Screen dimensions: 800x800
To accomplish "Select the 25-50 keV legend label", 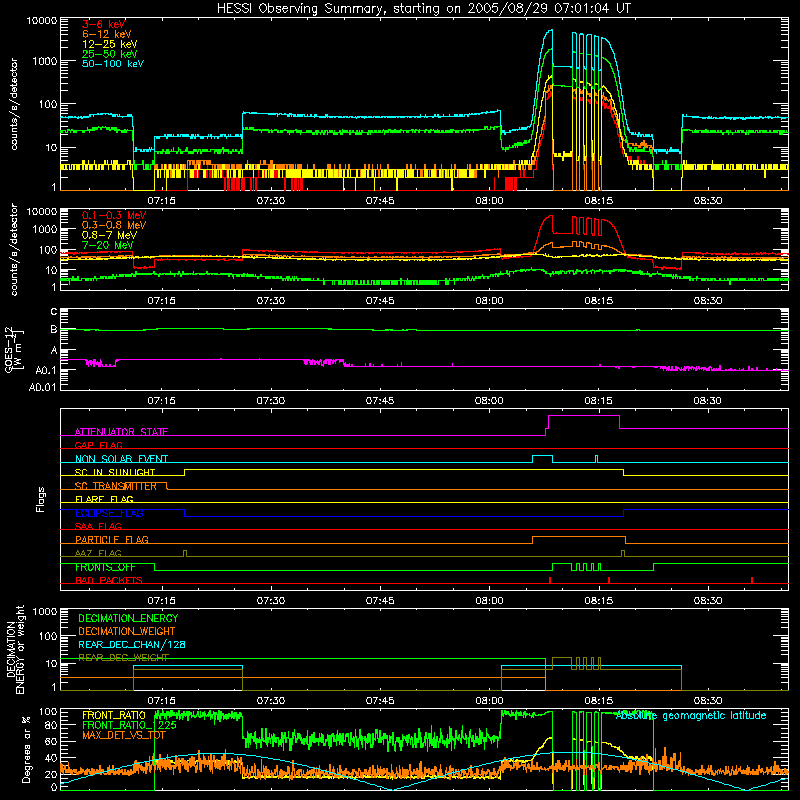I will tap(110, 54).
